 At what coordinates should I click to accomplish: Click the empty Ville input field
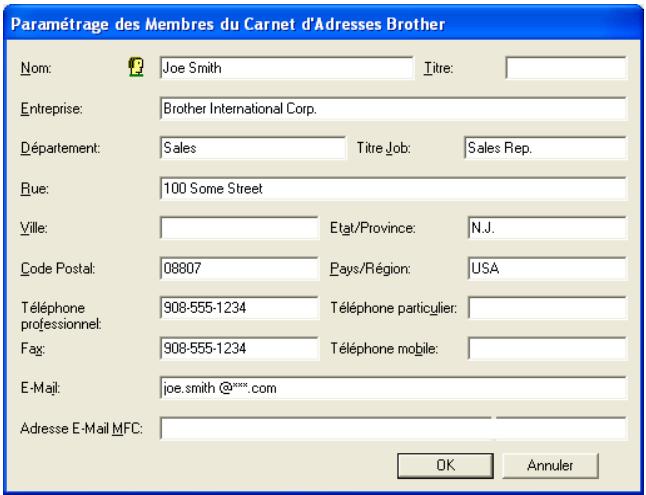pyautogui.click(x=239, y=228)
